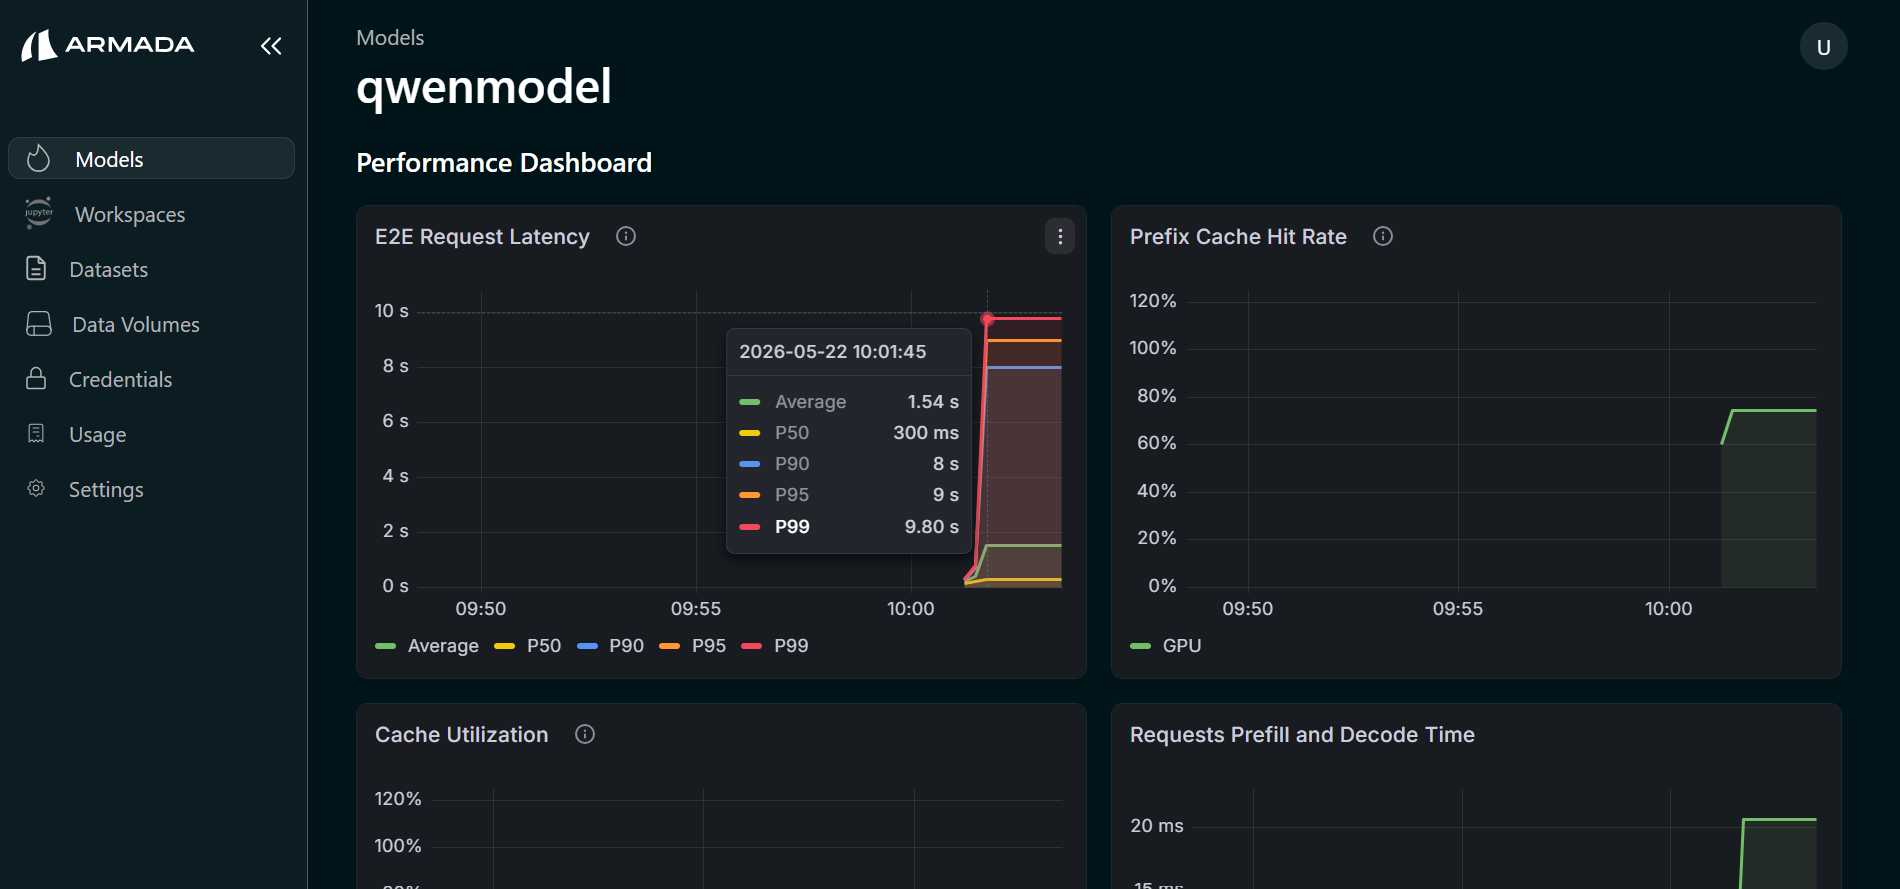This screenshot has width=1900, height=889.
Task: Open Data Volumes section
Action: [x=136, y=324]
